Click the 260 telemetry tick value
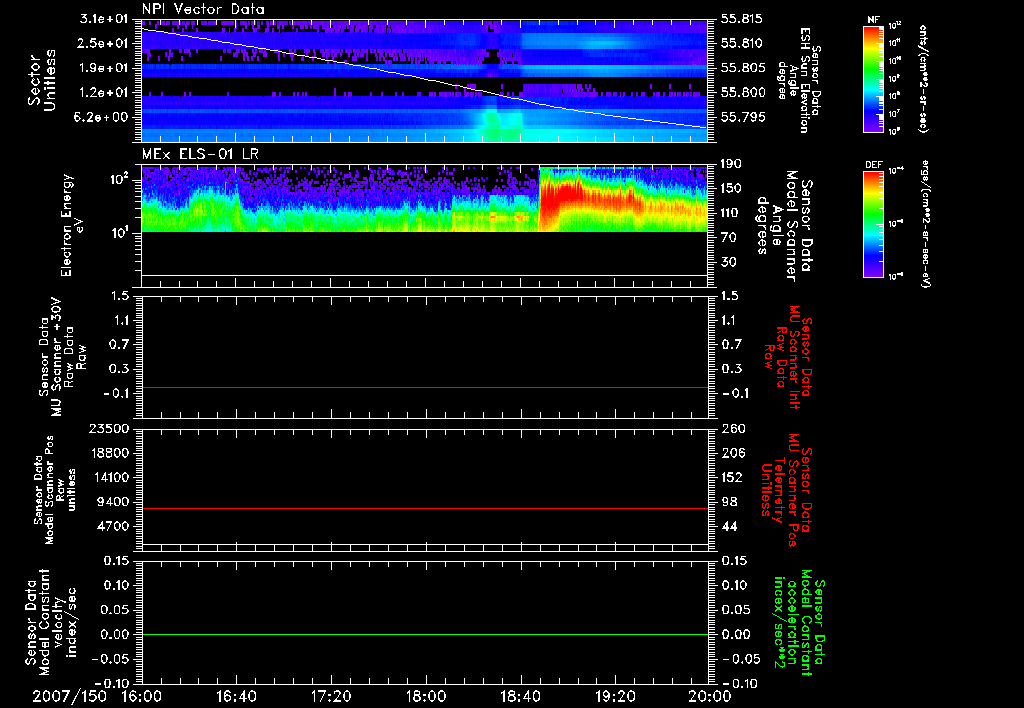This screenshot has width=1024, height=708. click(x=732, y=428)
